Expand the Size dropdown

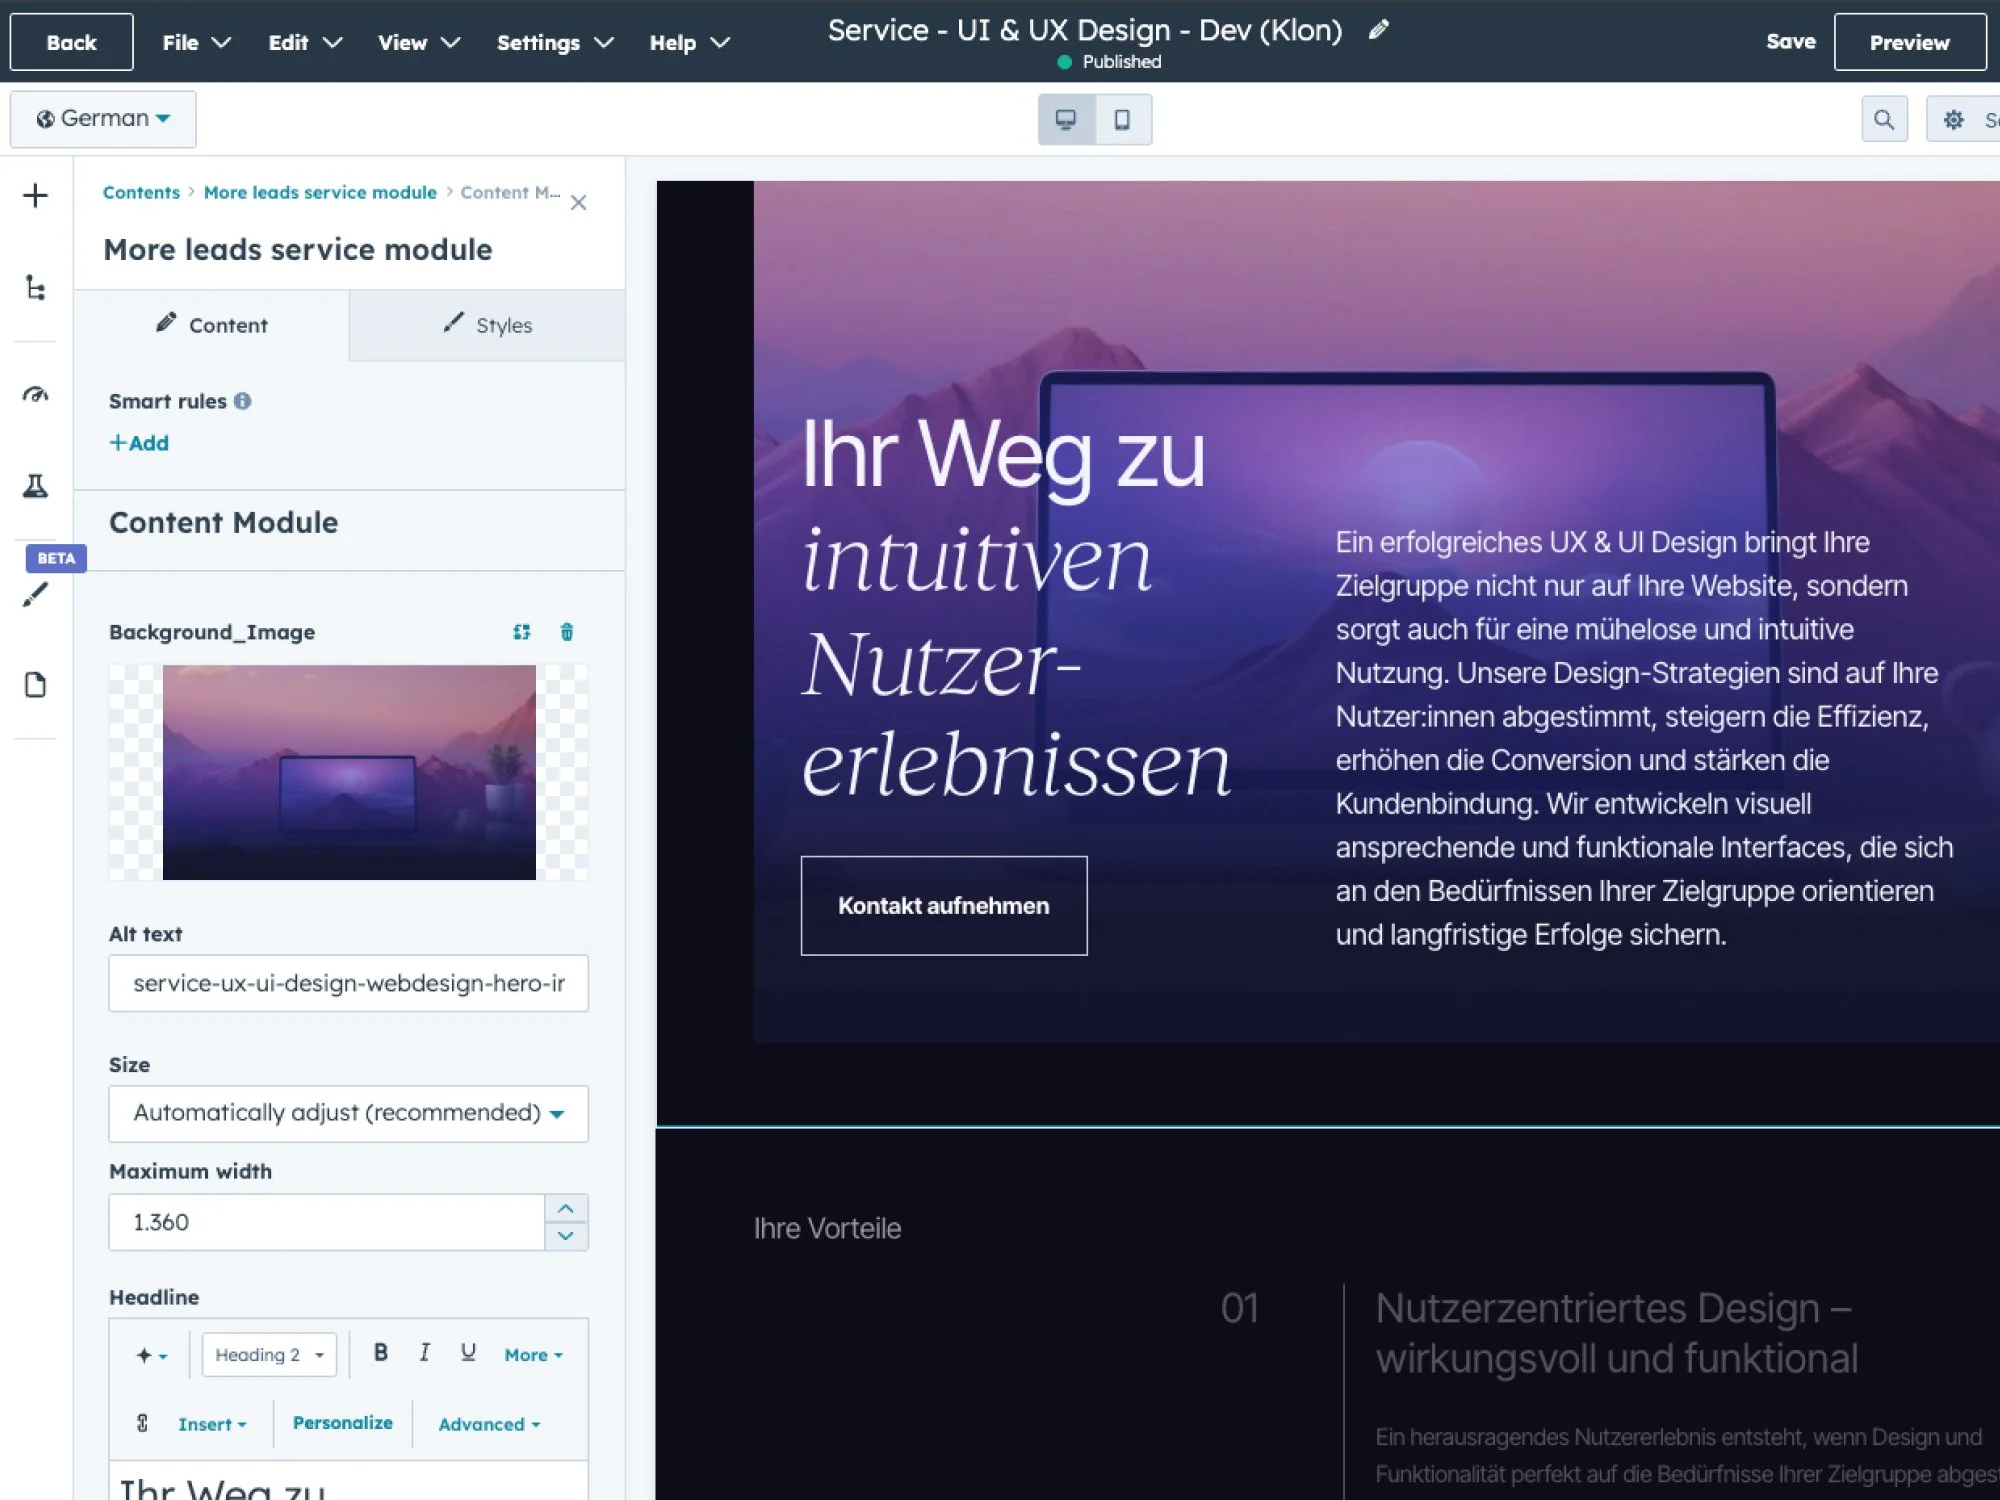[348, 1113]
